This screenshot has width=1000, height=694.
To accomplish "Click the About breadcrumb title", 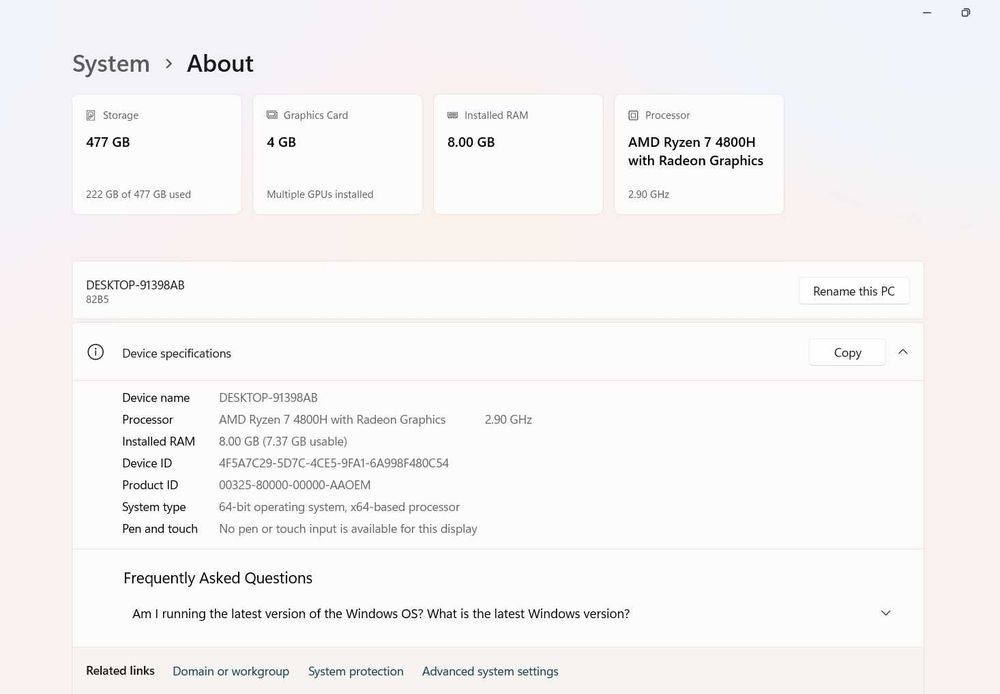I will (x=220, y=64).
